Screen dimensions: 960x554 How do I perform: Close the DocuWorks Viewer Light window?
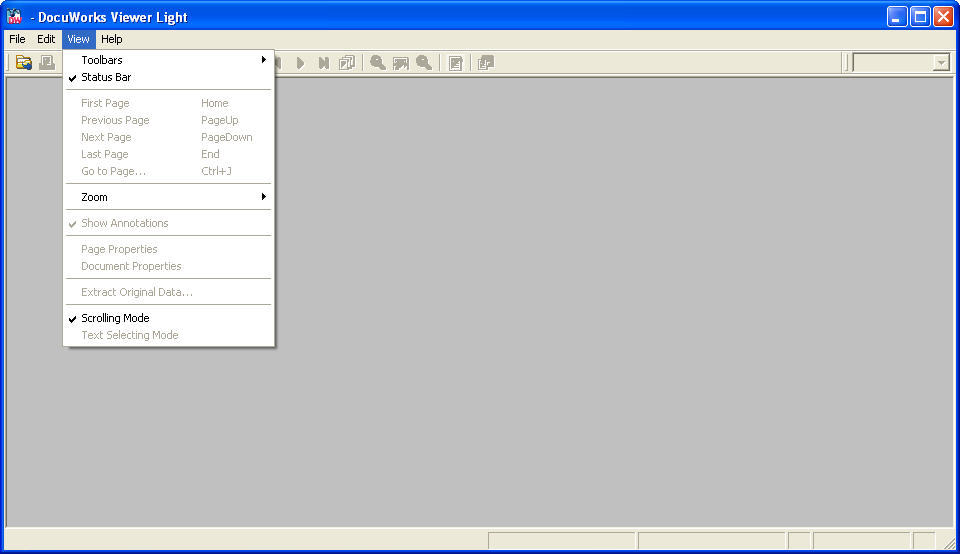(x=943, y=17)
